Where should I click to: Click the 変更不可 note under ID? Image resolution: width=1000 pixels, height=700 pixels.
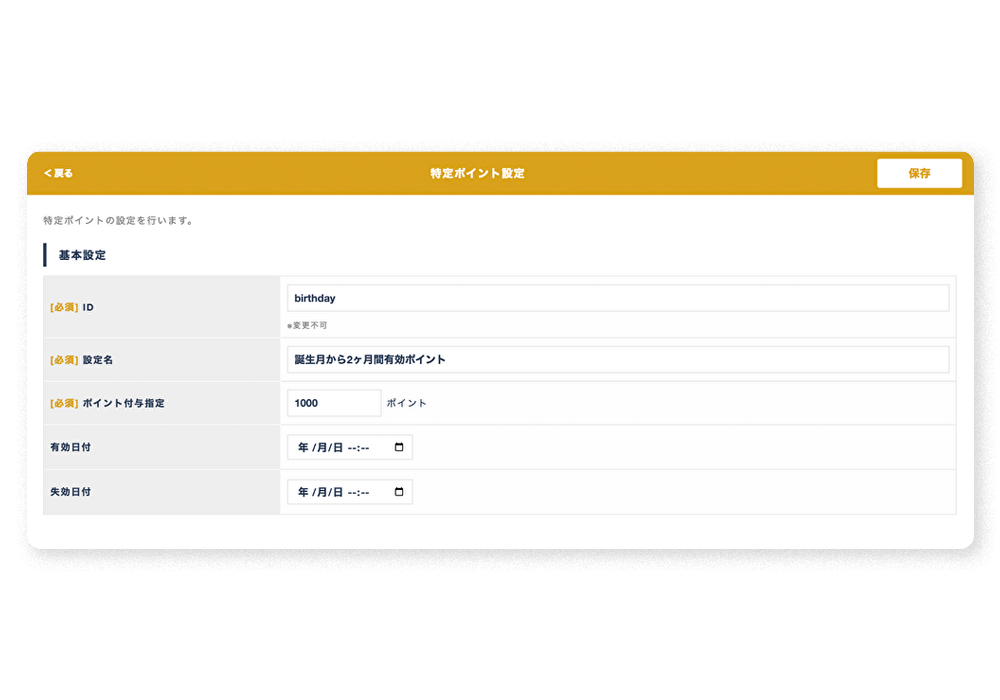point(308,325)
